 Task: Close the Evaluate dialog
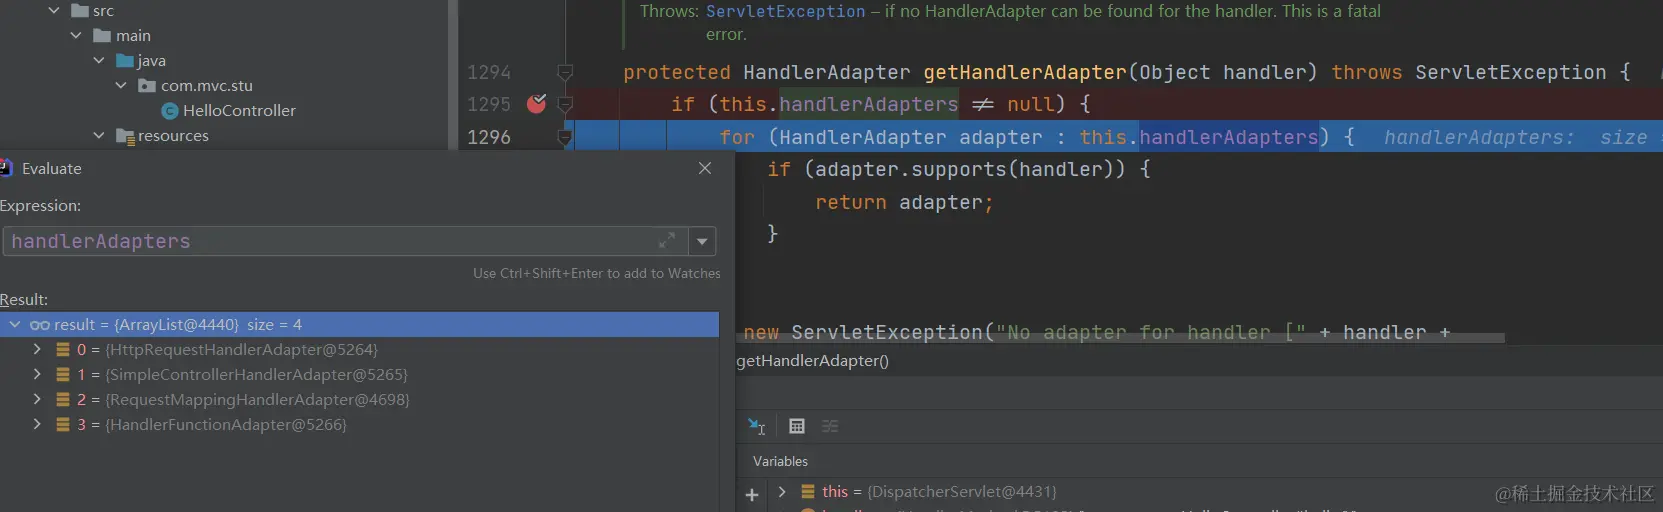(x=705, y=168)
